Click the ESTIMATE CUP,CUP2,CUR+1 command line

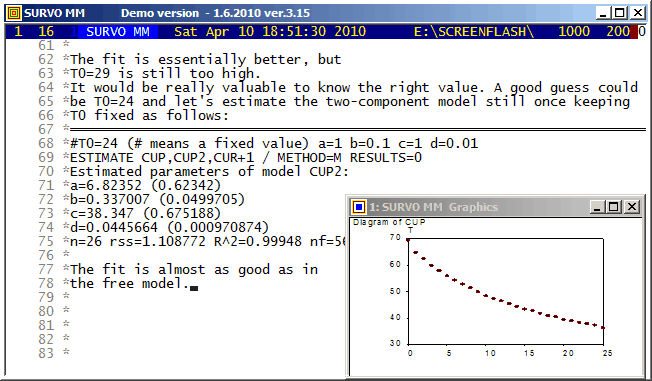click(246, 158)
